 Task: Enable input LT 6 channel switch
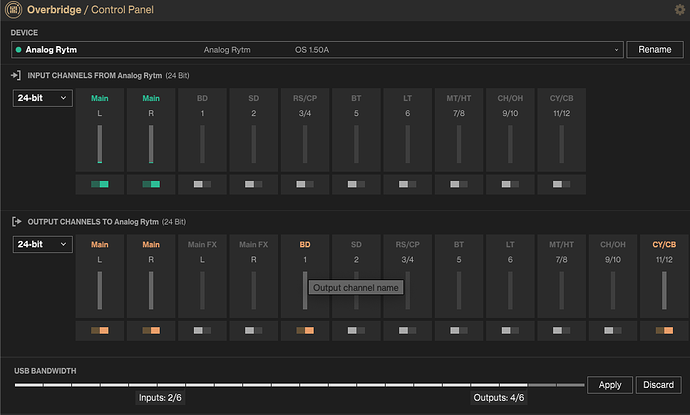tap(407, 184)
